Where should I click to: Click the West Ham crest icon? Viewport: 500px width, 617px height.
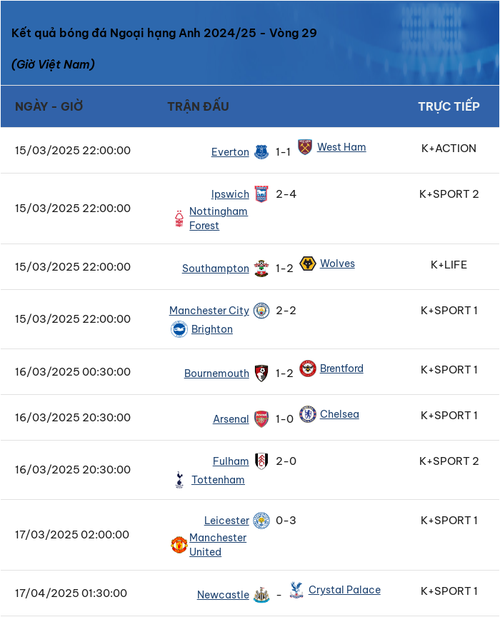[305, 147]
